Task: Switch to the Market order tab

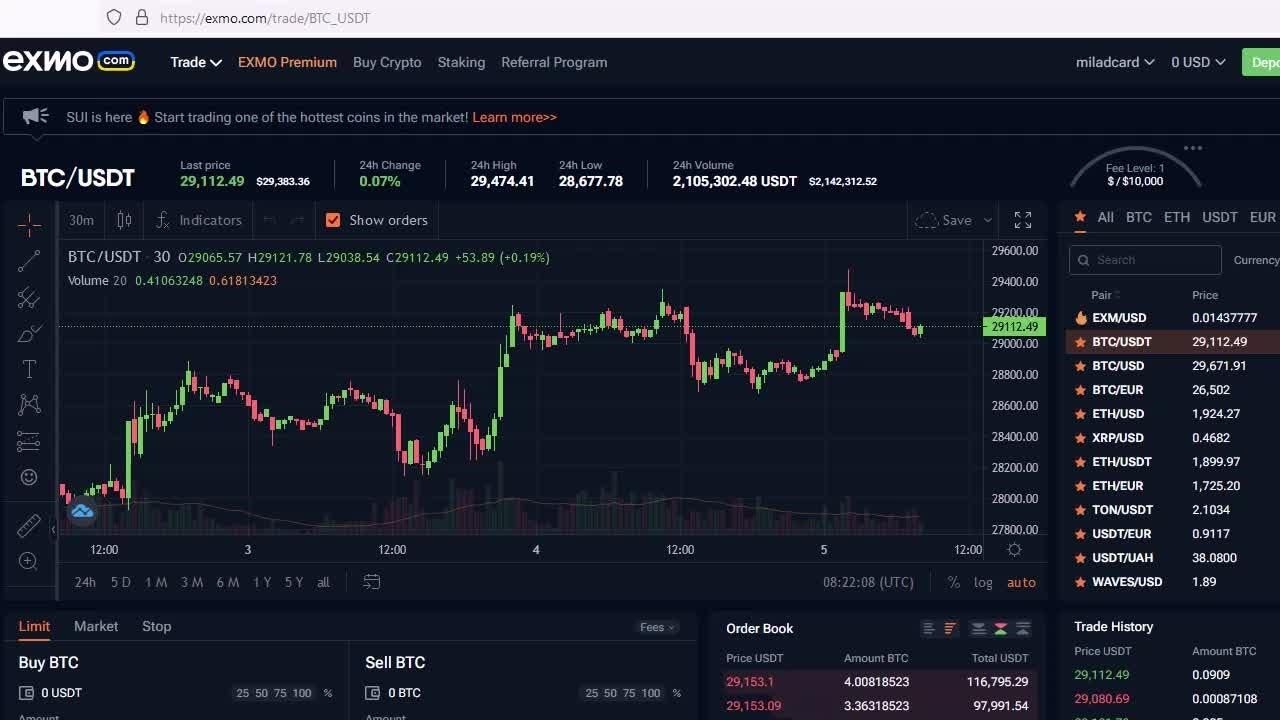Action: click(x=96, y=626)
